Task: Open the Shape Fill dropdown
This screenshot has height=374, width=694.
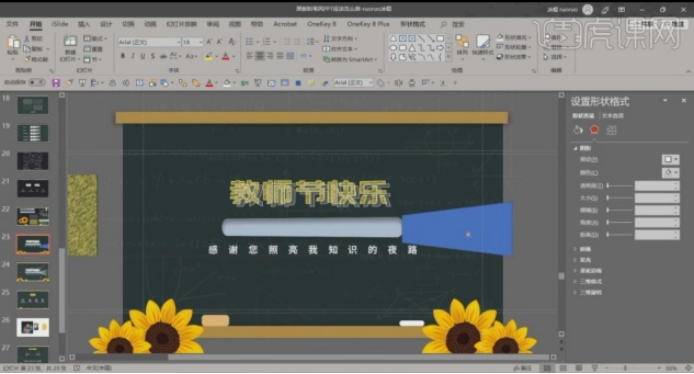Action: [513, 38]
